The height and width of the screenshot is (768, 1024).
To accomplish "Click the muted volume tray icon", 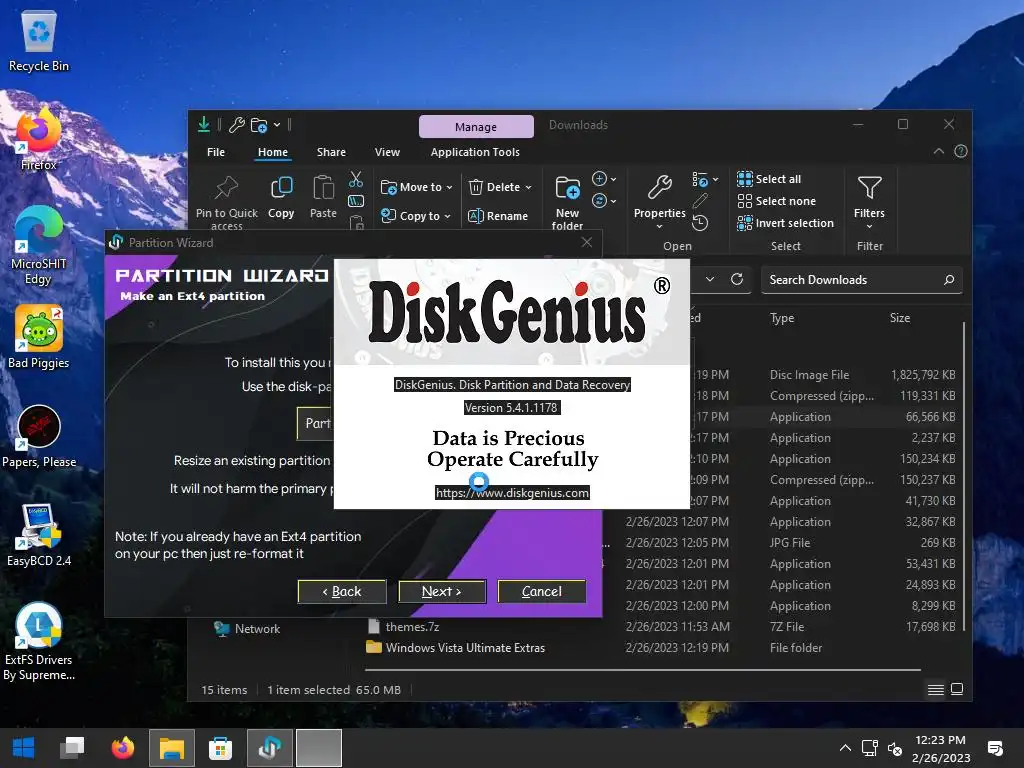I will pyautogui.click(x=895, y=748).
